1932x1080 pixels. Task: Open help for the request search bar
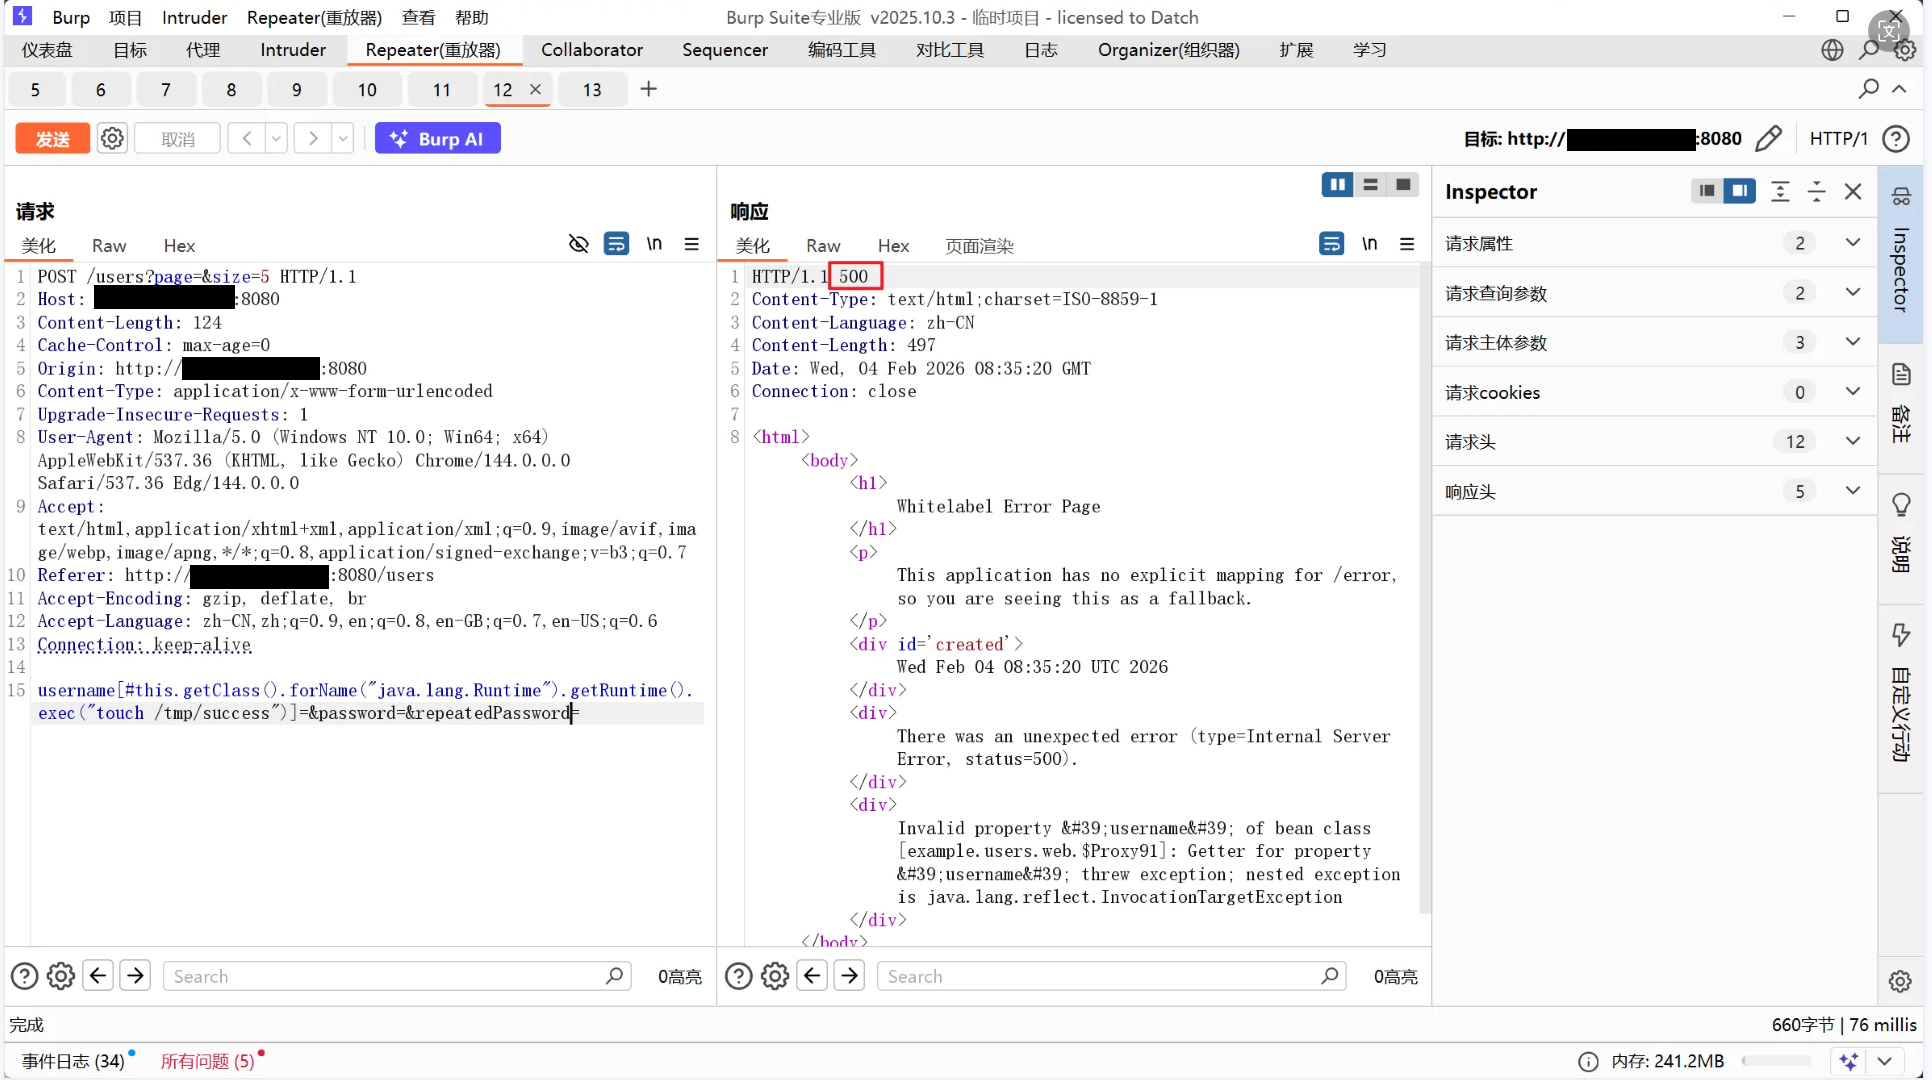pyautogui.click(x=24, y=976)
